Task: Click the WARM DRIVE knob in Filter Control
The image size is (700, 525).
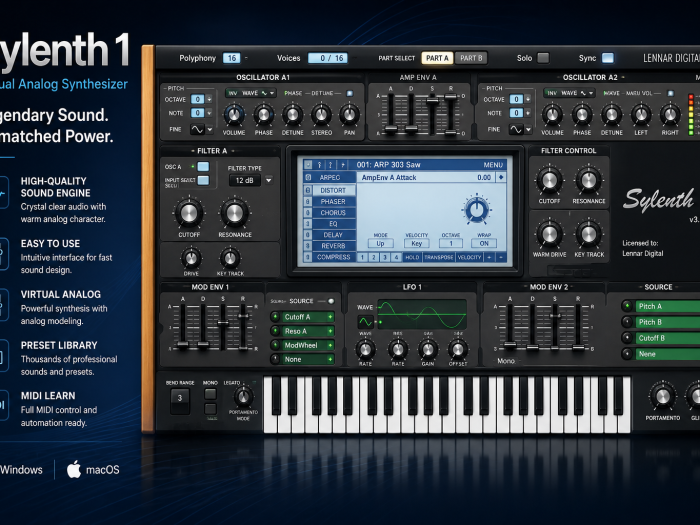Action: [549, 234]
